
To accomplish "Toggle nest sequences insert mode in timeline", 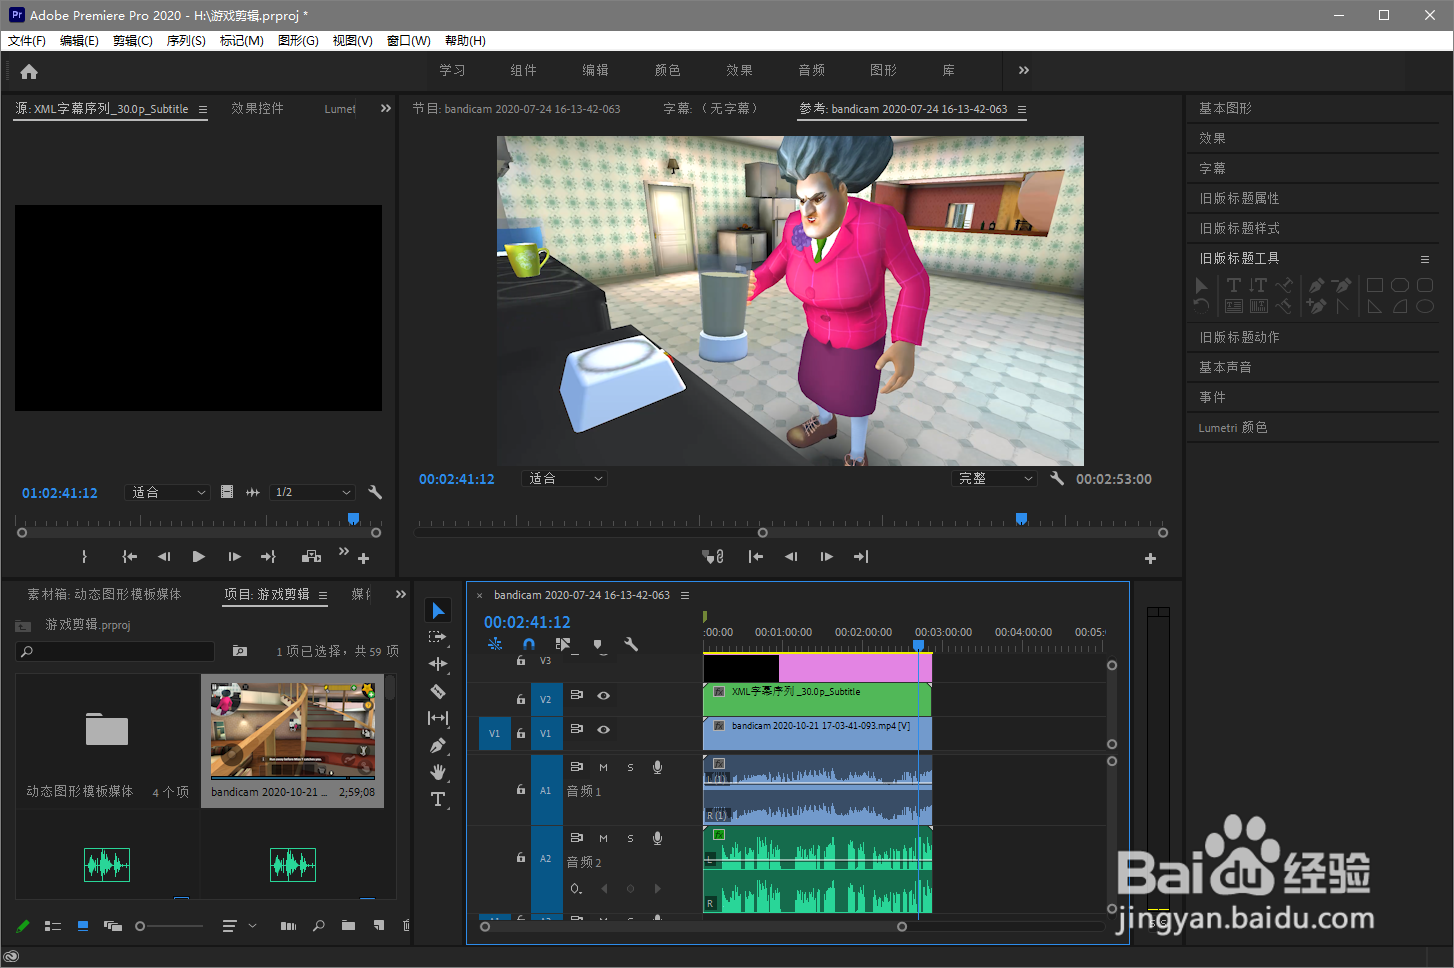I will 495,645.
